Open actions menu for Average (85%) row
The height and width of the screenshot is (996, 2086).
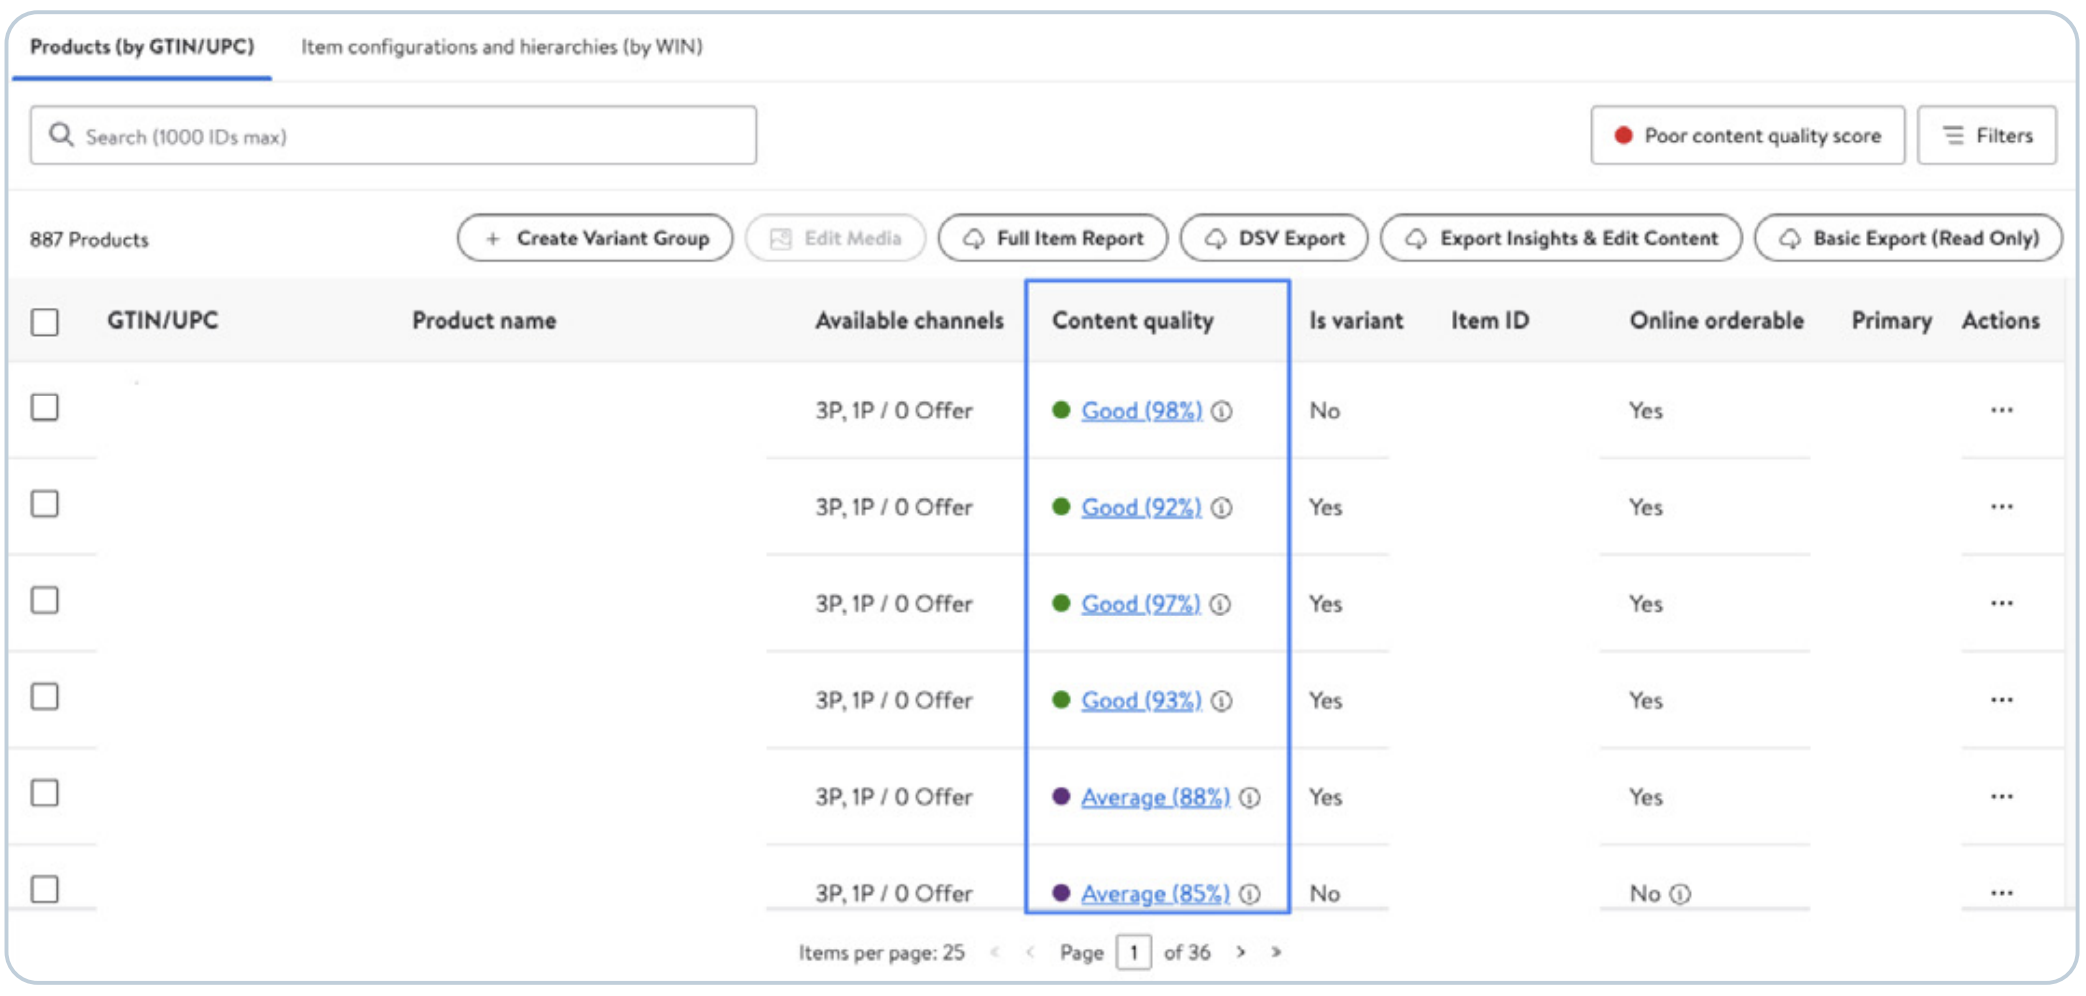coord(2001,893)
